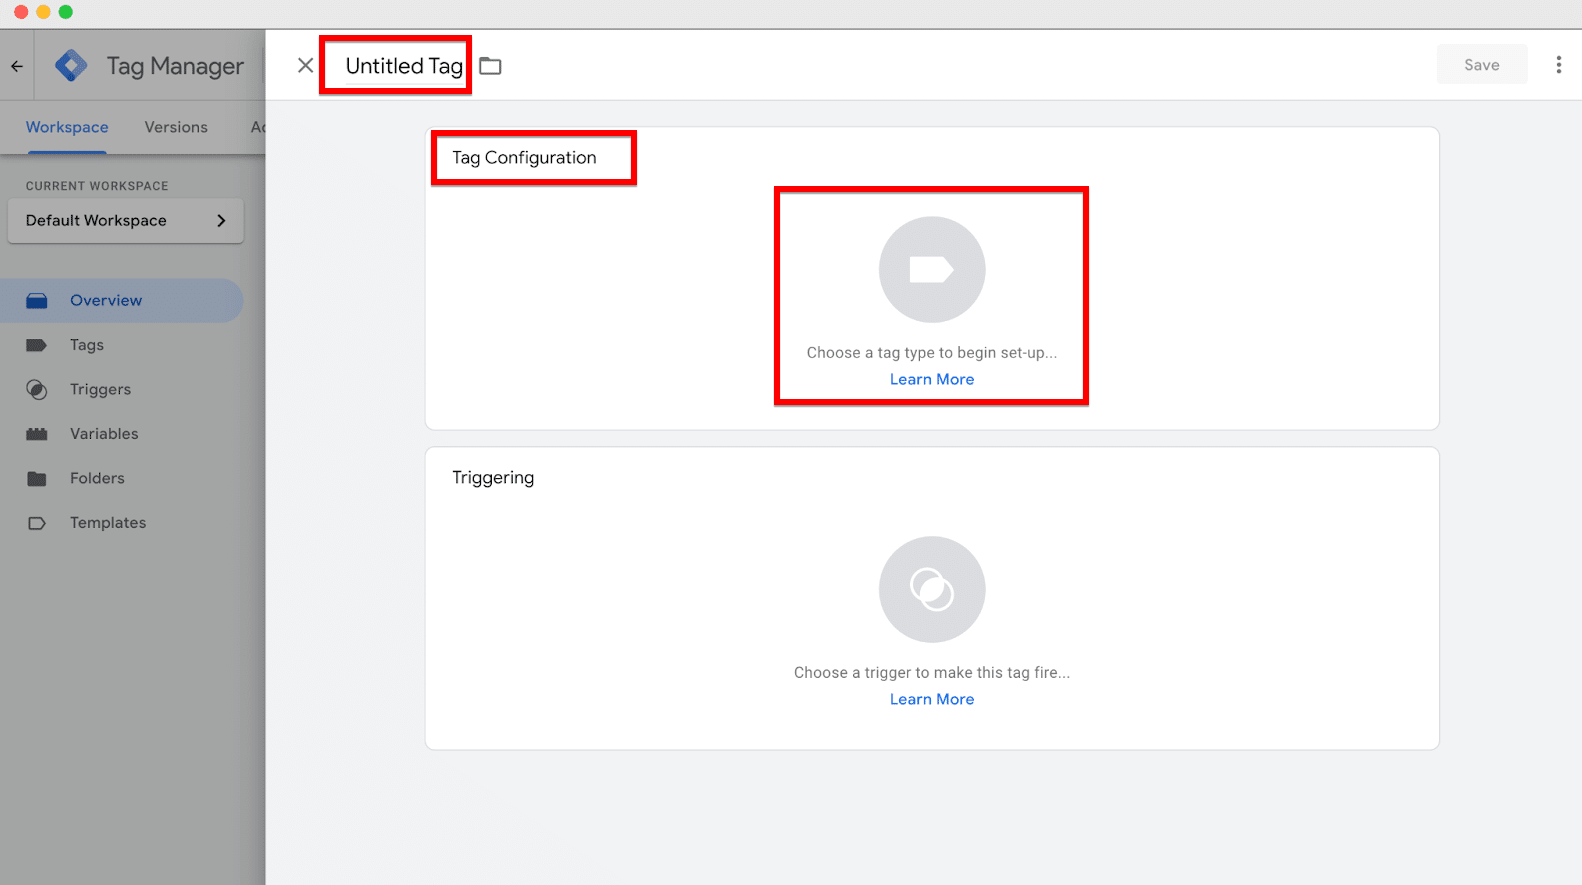Click Learn More under Tag Configuration
Screen dimensions: 1582x885
pyautogui.click(x=931, y=379)
